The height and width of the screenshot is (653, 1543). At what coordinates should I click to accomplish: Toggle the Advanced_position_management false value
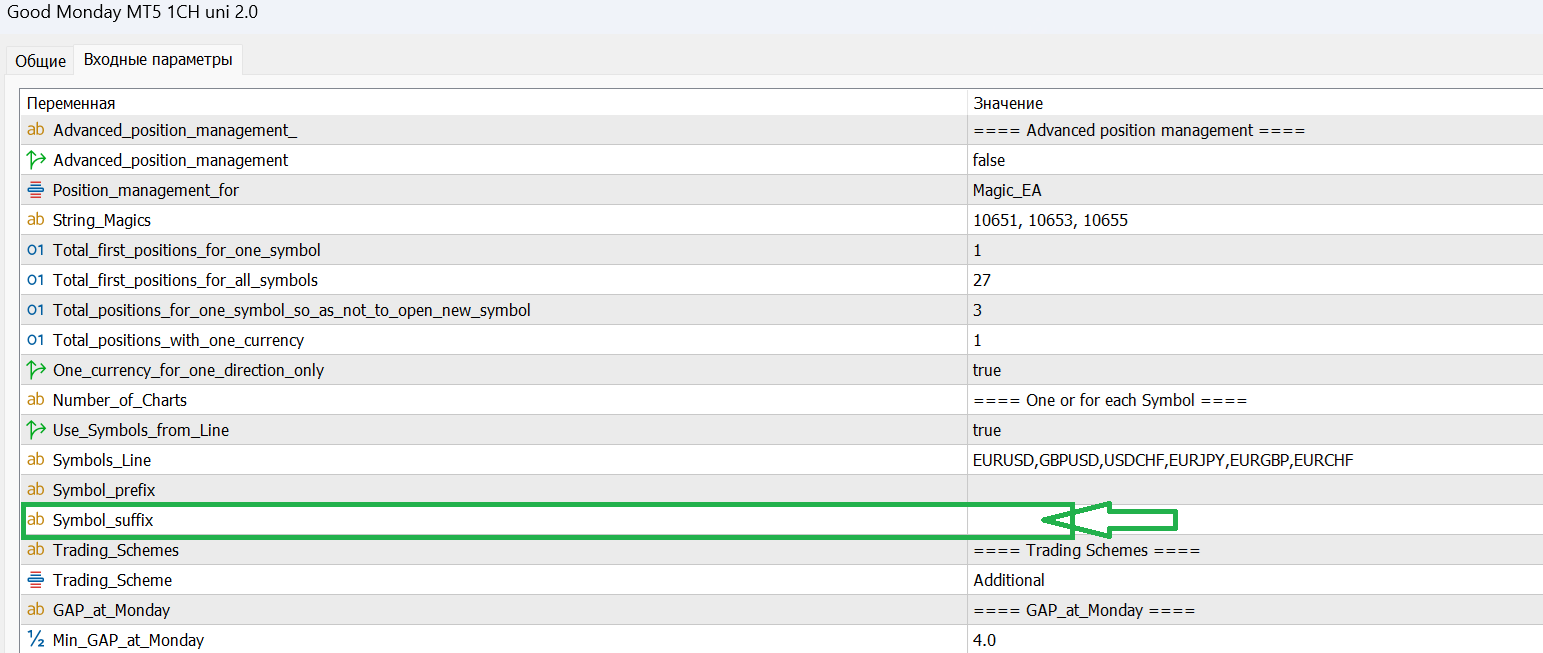(x=1255, y=160)
